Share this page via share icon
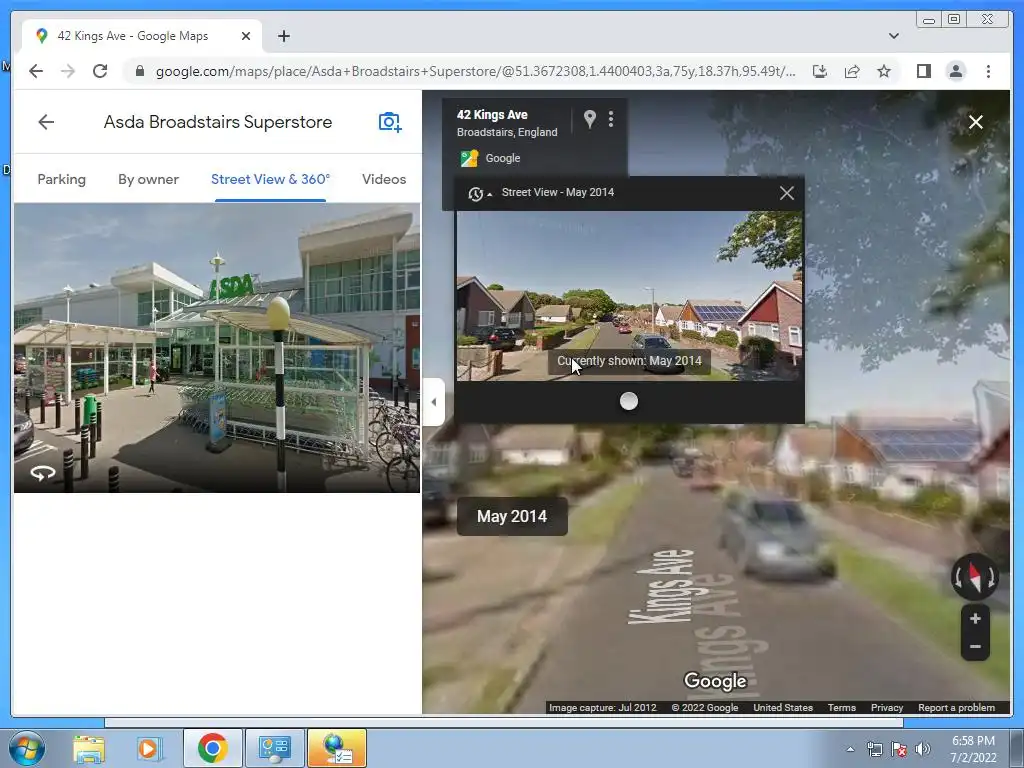 852,71
